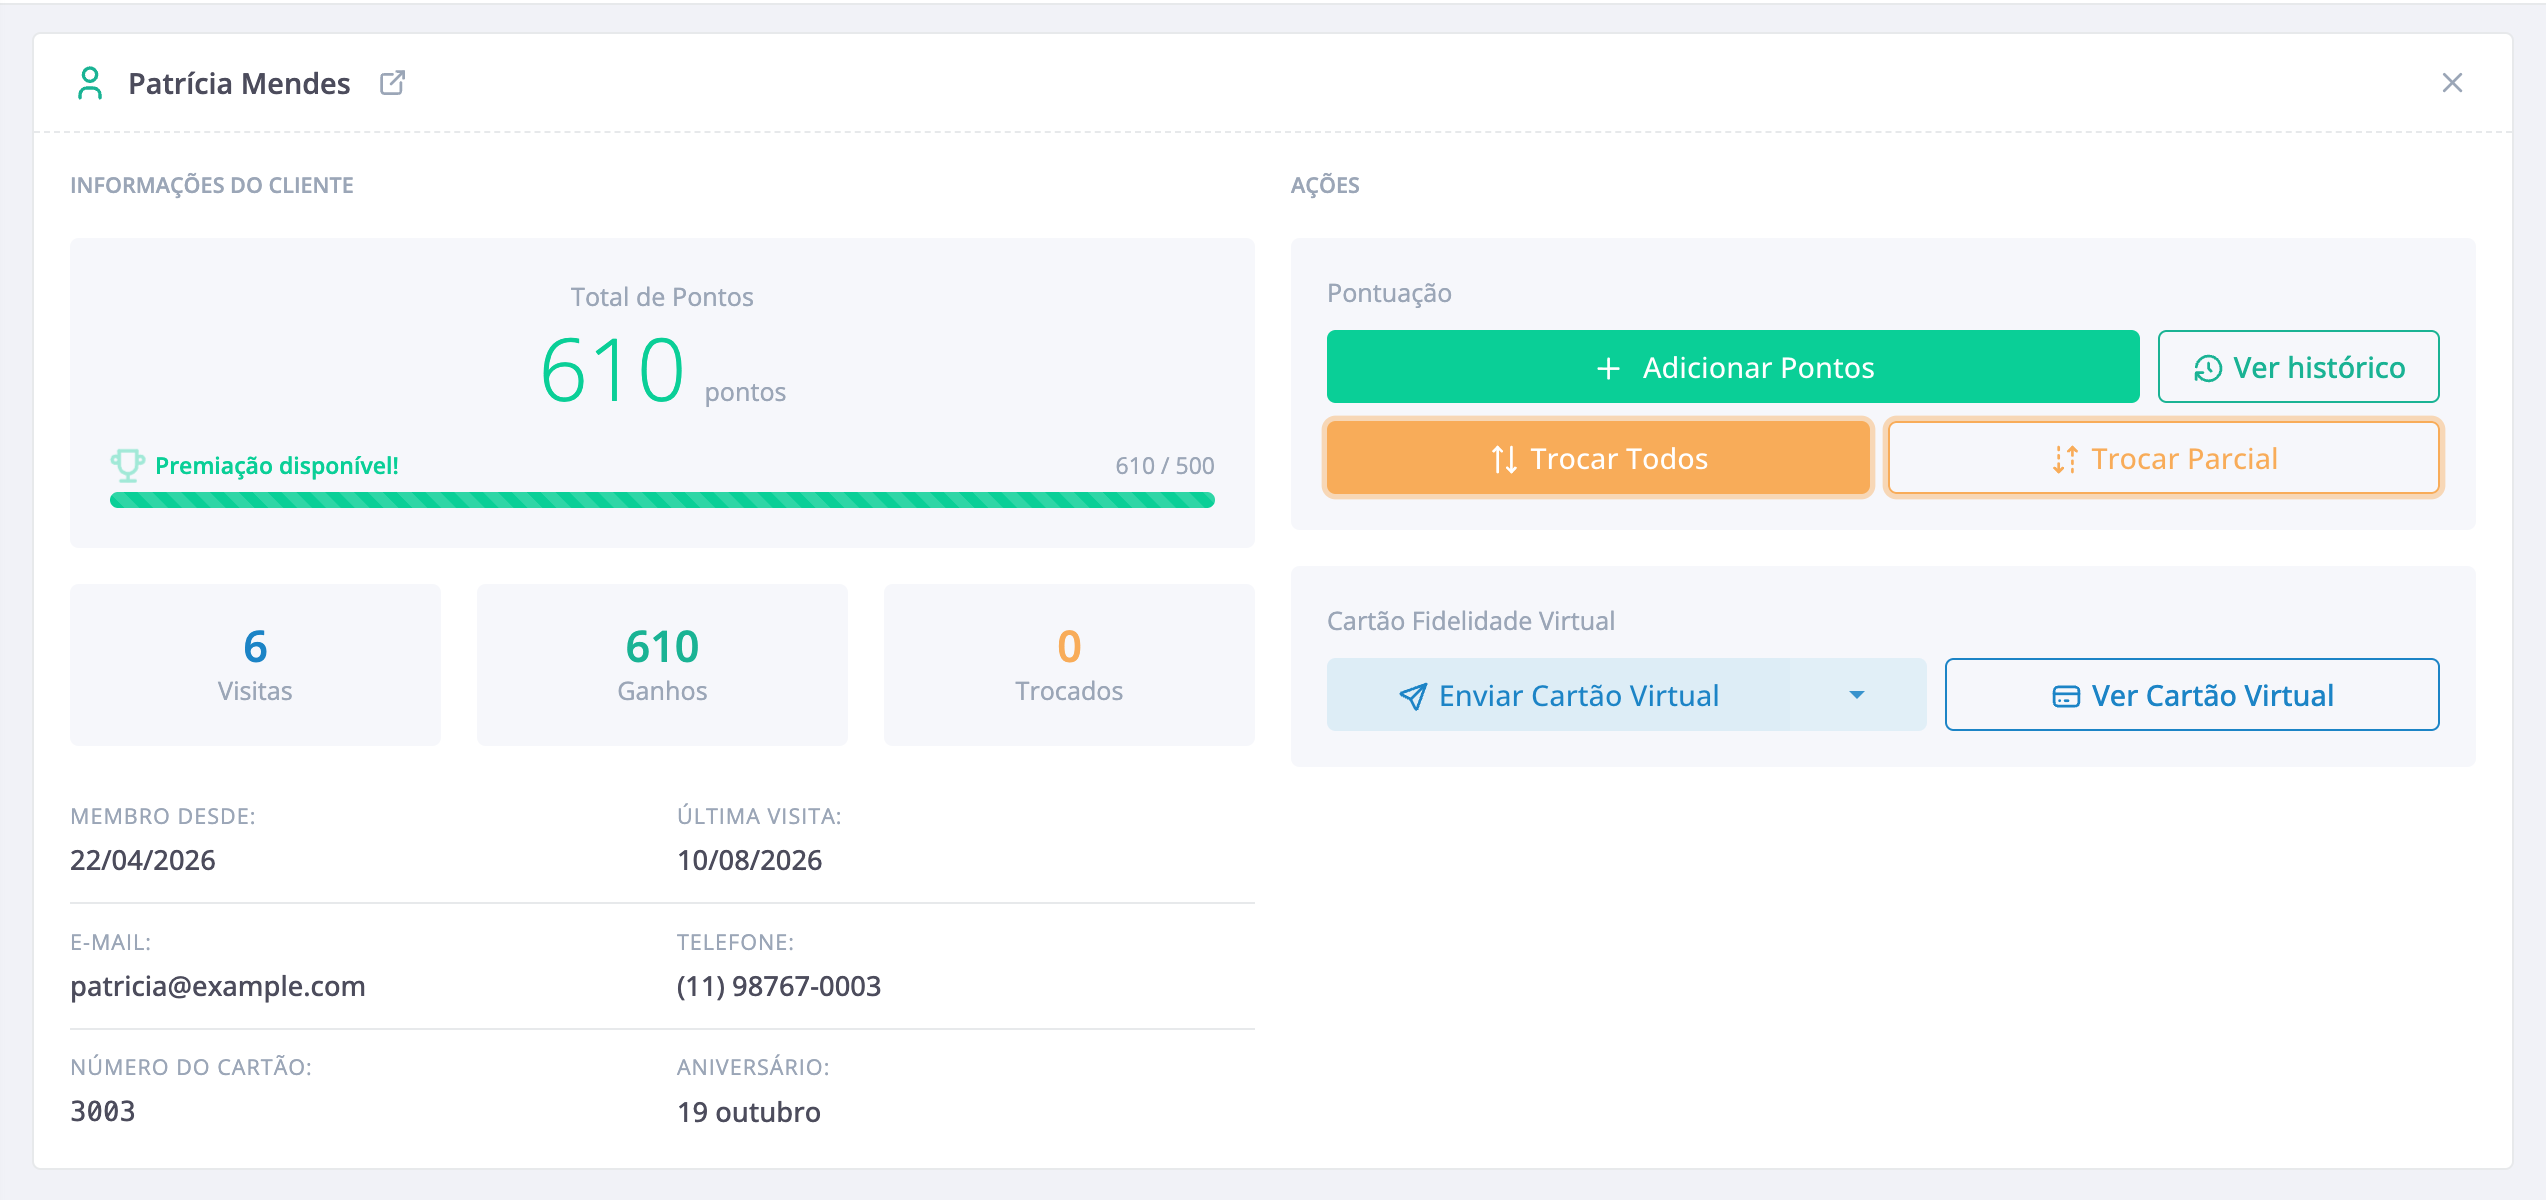
Task: Click Adicionar Pontos button
Action: [1733, 367]
